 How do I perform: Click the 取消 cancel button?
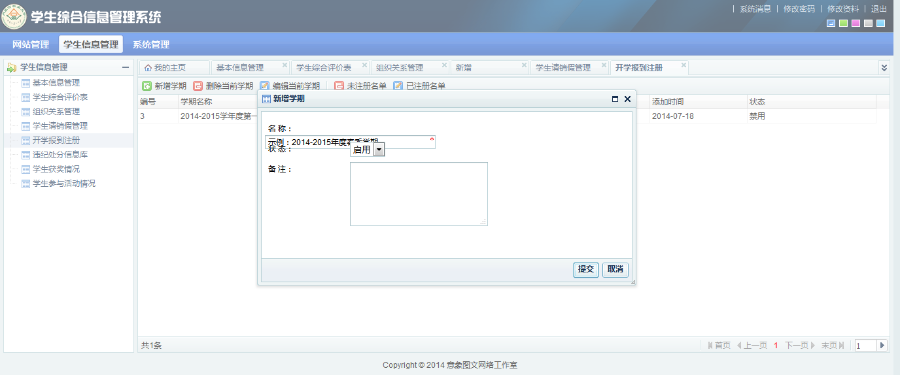615,269
